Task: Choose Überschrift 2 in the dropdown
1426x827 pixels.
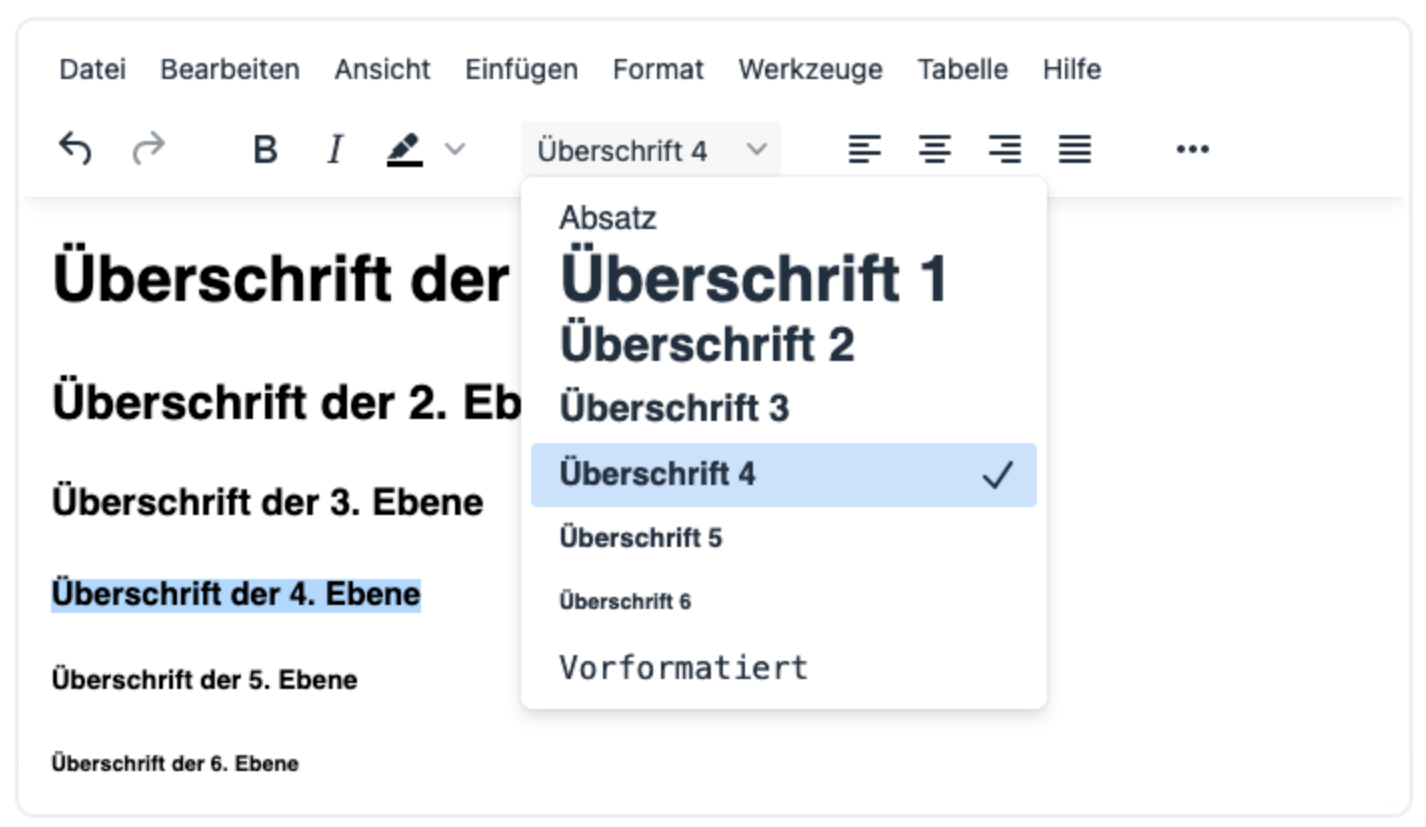Action: pos(784,345)
